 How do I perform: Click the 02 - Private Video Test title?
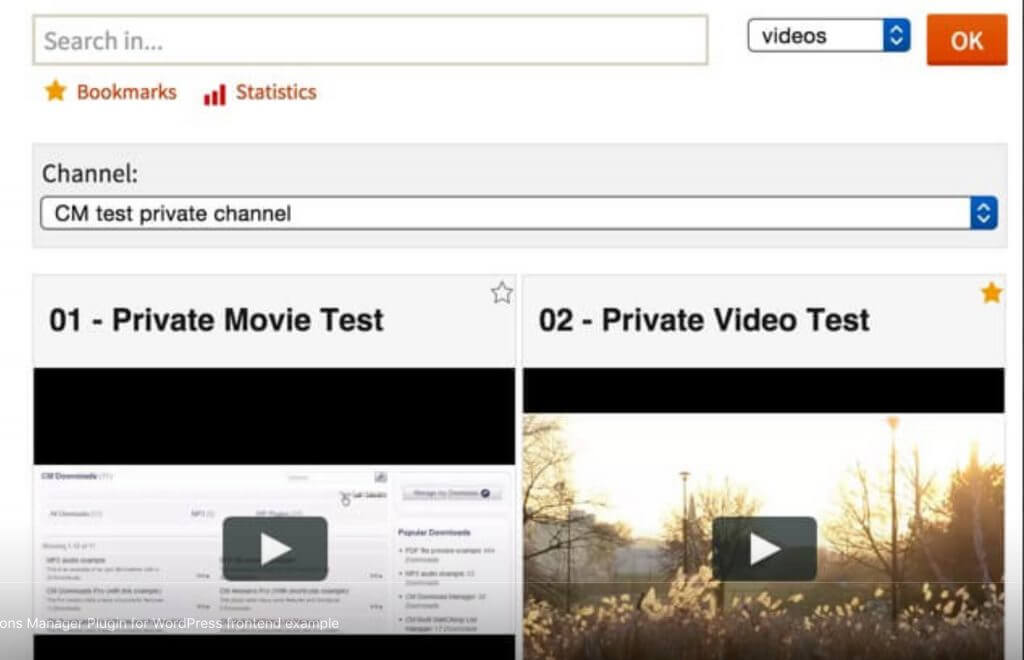pos(704,320)
